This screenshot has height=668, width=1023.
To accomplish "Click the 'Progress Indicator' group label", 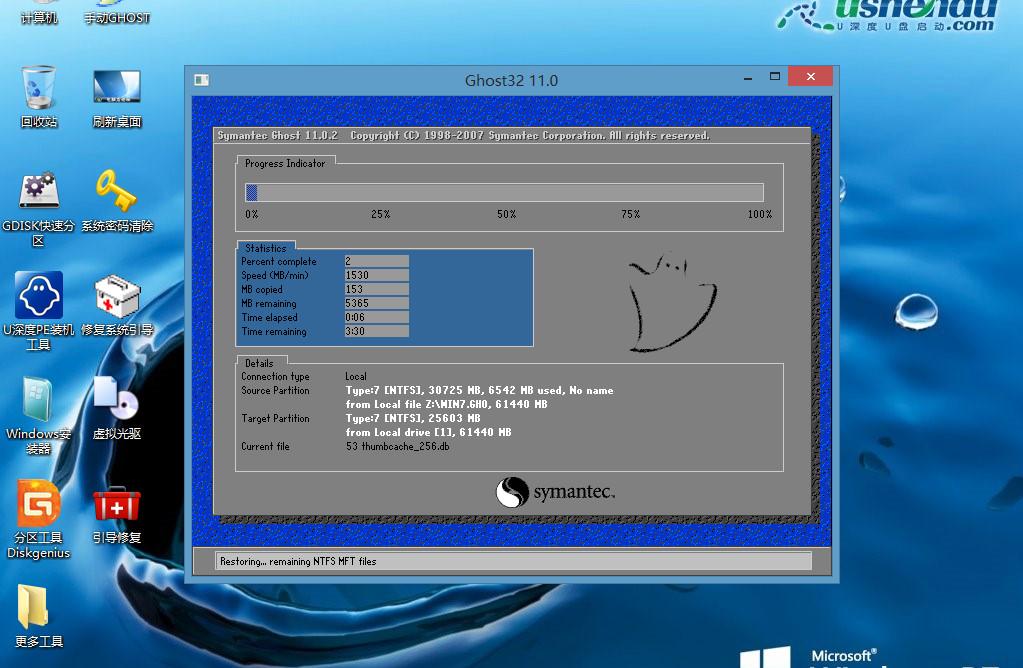I will 285,163.
